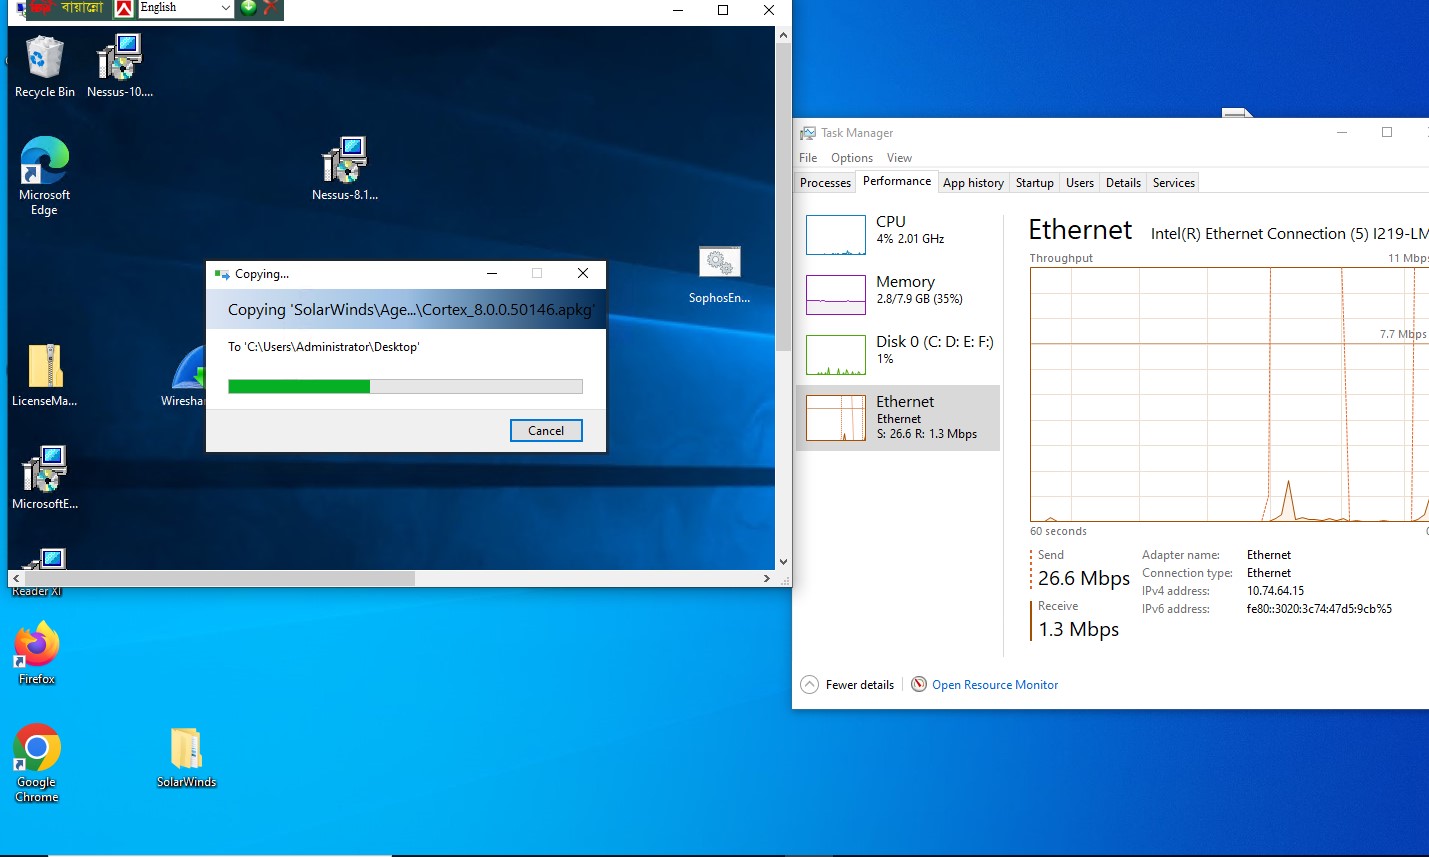Open the SolarWinds folder
Viewport: 1429px width, 857px height.
click(187, 757)
